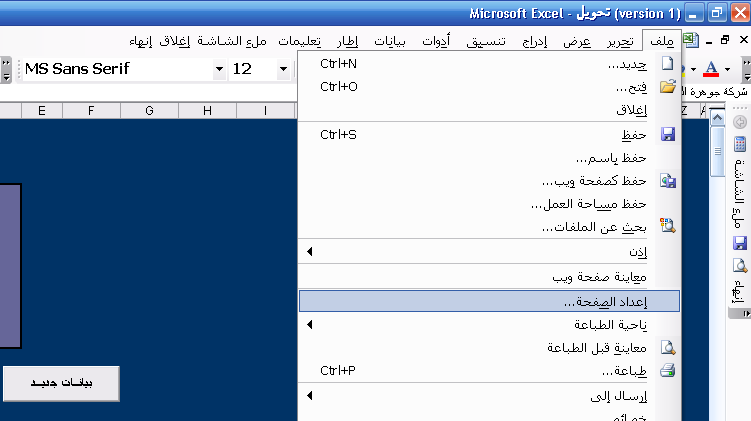Click the Save as Web Page icon
The width and height of the screenshot is (751, 421).
(x=667, y=181)
